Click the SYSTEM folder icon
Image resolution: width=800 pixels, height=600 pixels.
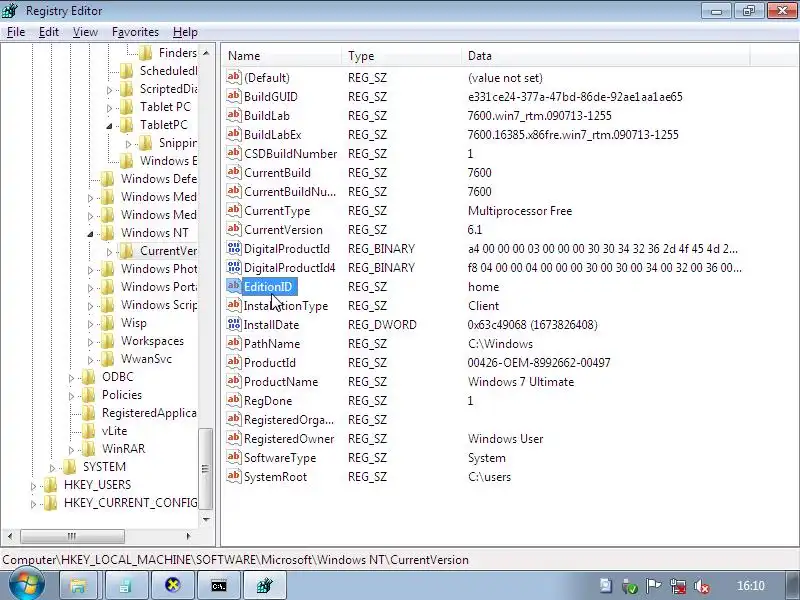pyautogui.click(x=70, y=466)
